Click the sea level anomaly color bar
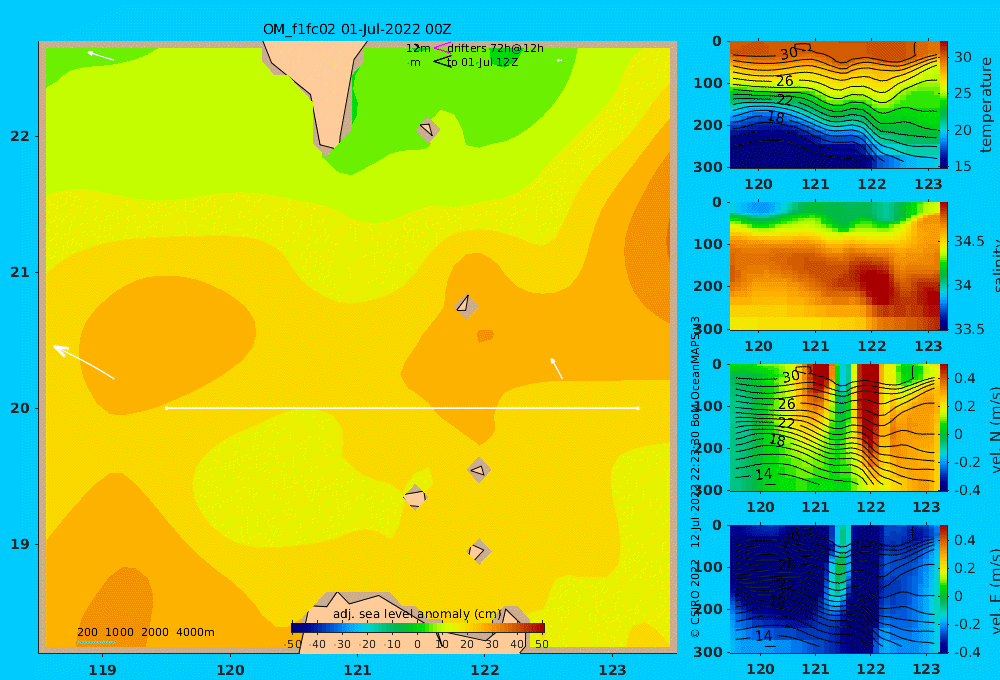Image resolution: width=1000 pixels, height=680 pixels. [x=417, y=628]
